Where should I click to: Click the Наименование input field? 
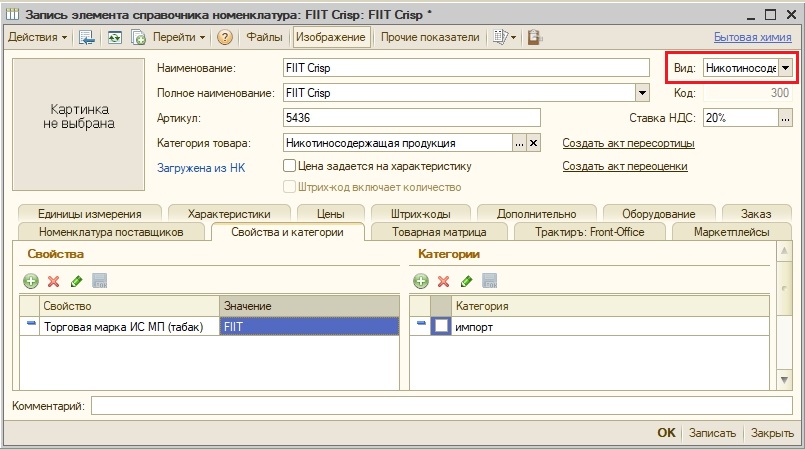tap(466, 68)
